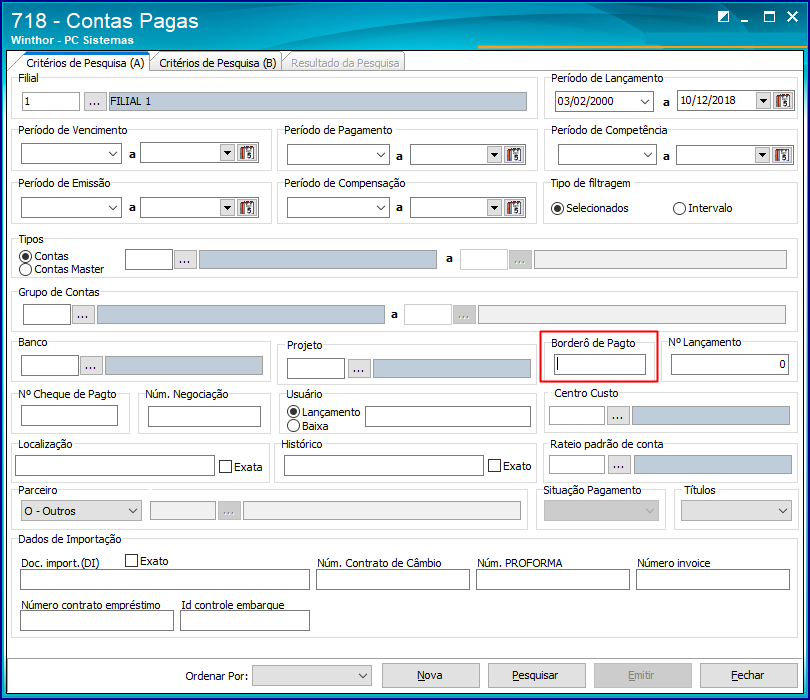Click the Borderô de Pagto input field
This screenshot has width=810, height=700.
600,364
